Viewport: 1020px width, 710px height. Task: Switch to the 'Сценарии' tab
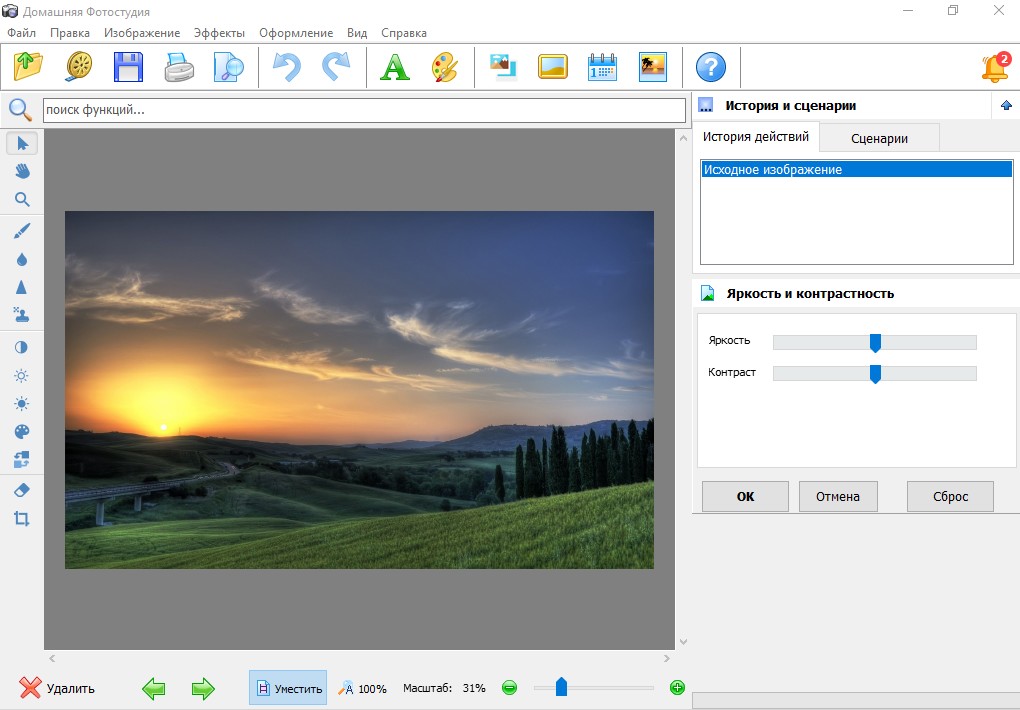(879, 138)
